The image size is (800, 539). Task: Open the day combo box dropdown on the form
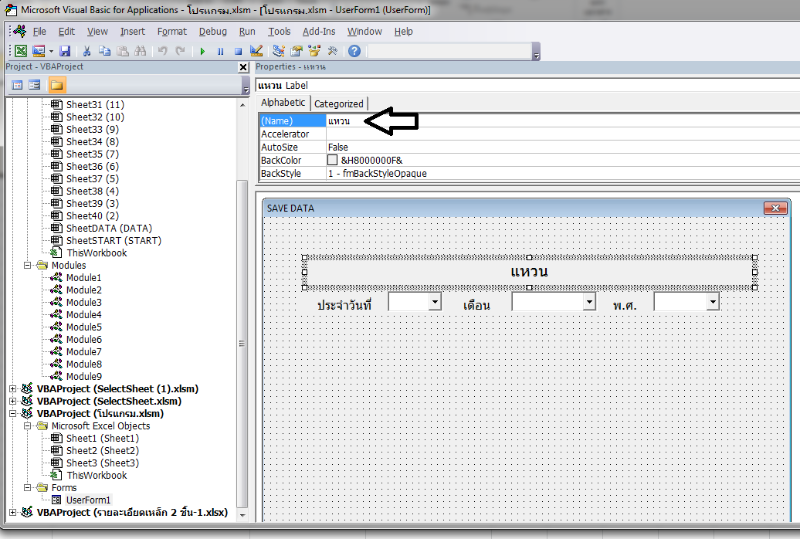click(x=434, y=301)
